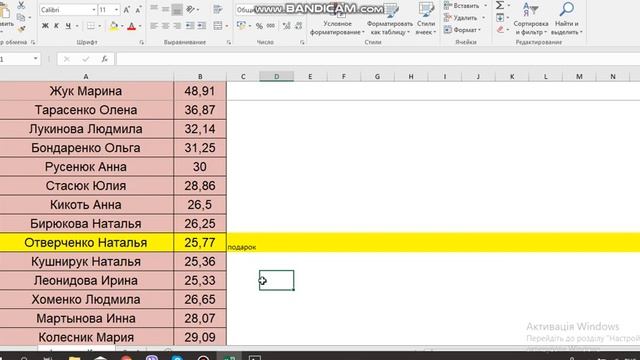640x360 pixels.
Task: Expand fill color dropdown arrow
Action: click(122, 26)
